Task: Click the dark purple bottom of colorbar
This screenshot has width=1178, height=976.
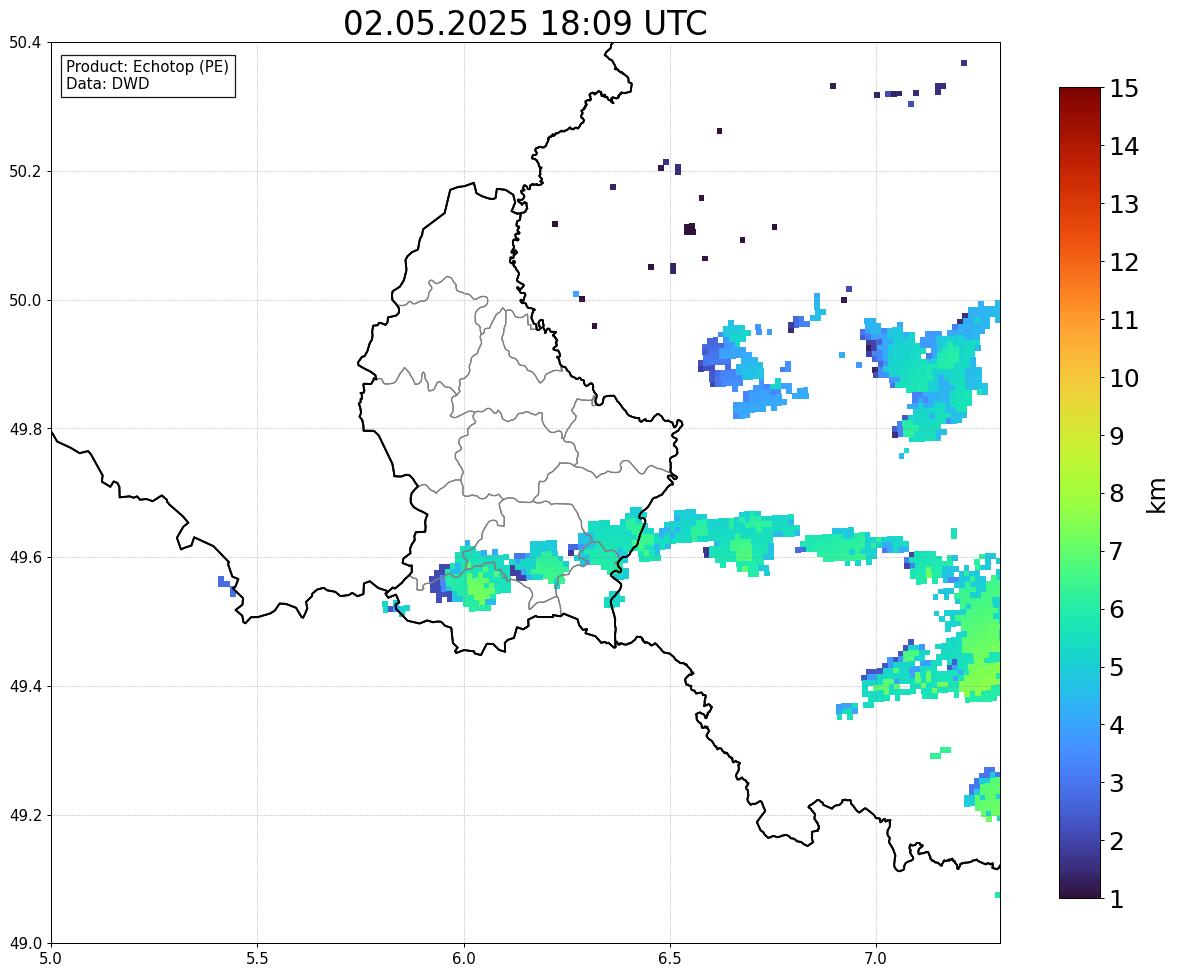Action: coord(1080,890)
